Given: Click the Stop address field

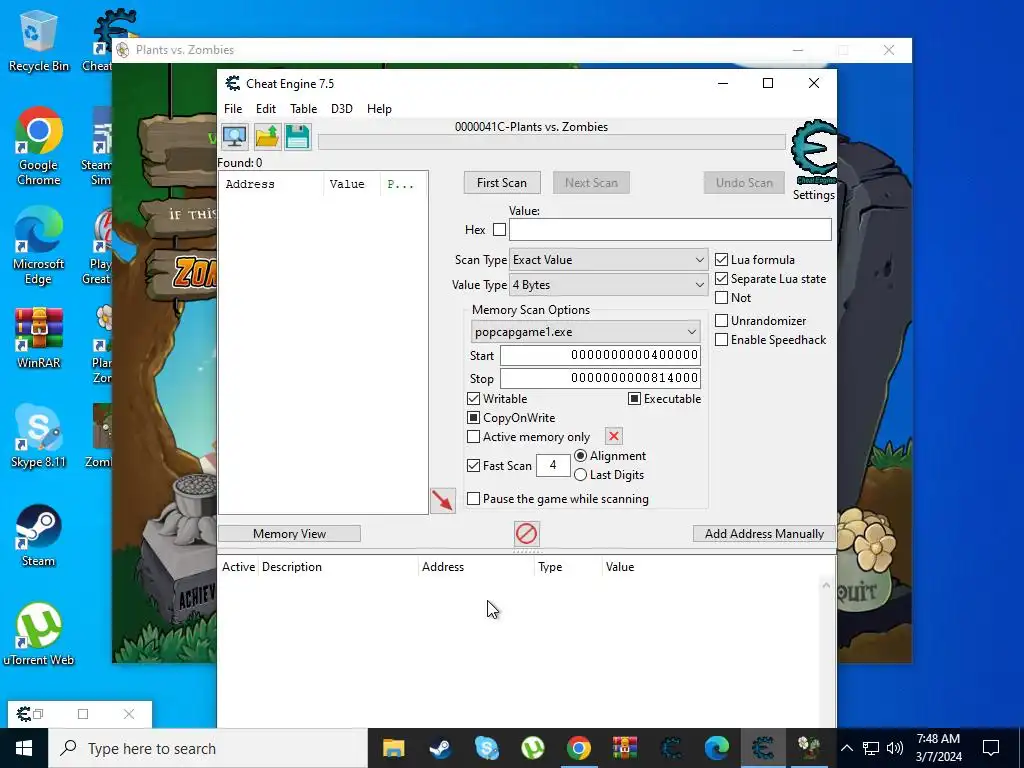Looking at the screenshot, I should pyautogui.click(x=600, y=378).
